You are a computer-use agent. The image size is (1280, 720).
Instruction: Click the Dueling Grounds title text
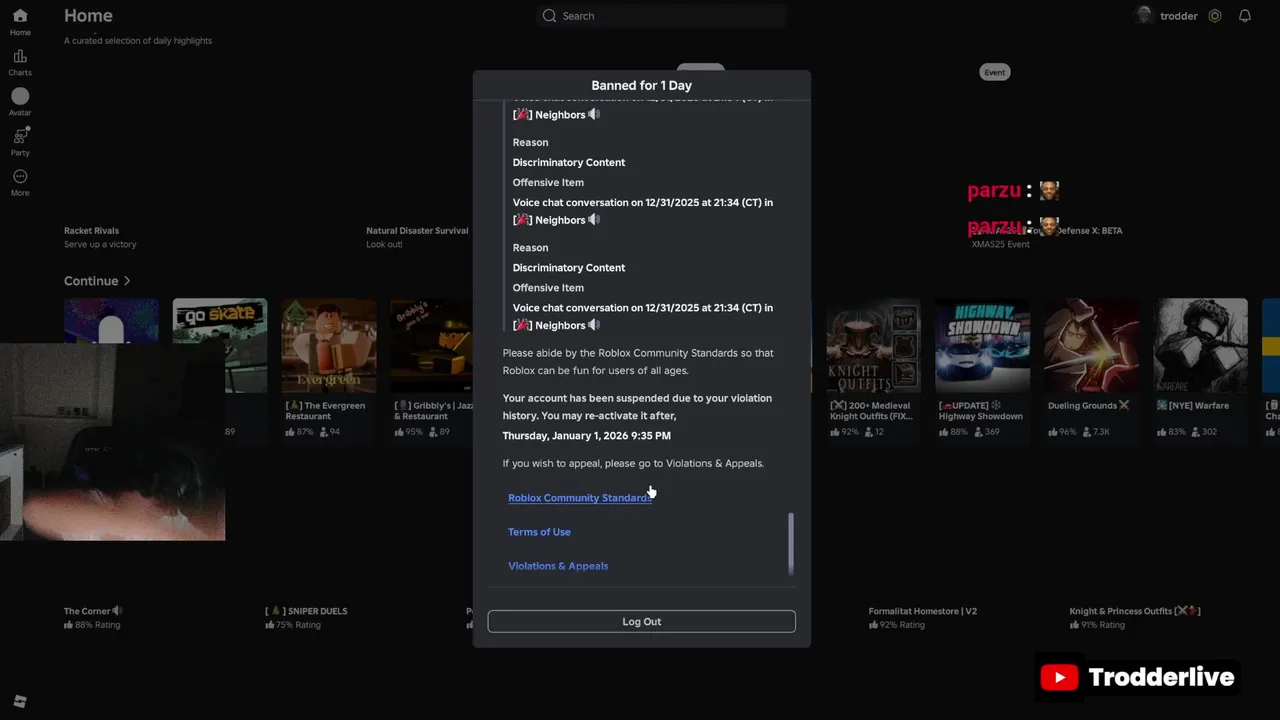tap(1088, 406)
